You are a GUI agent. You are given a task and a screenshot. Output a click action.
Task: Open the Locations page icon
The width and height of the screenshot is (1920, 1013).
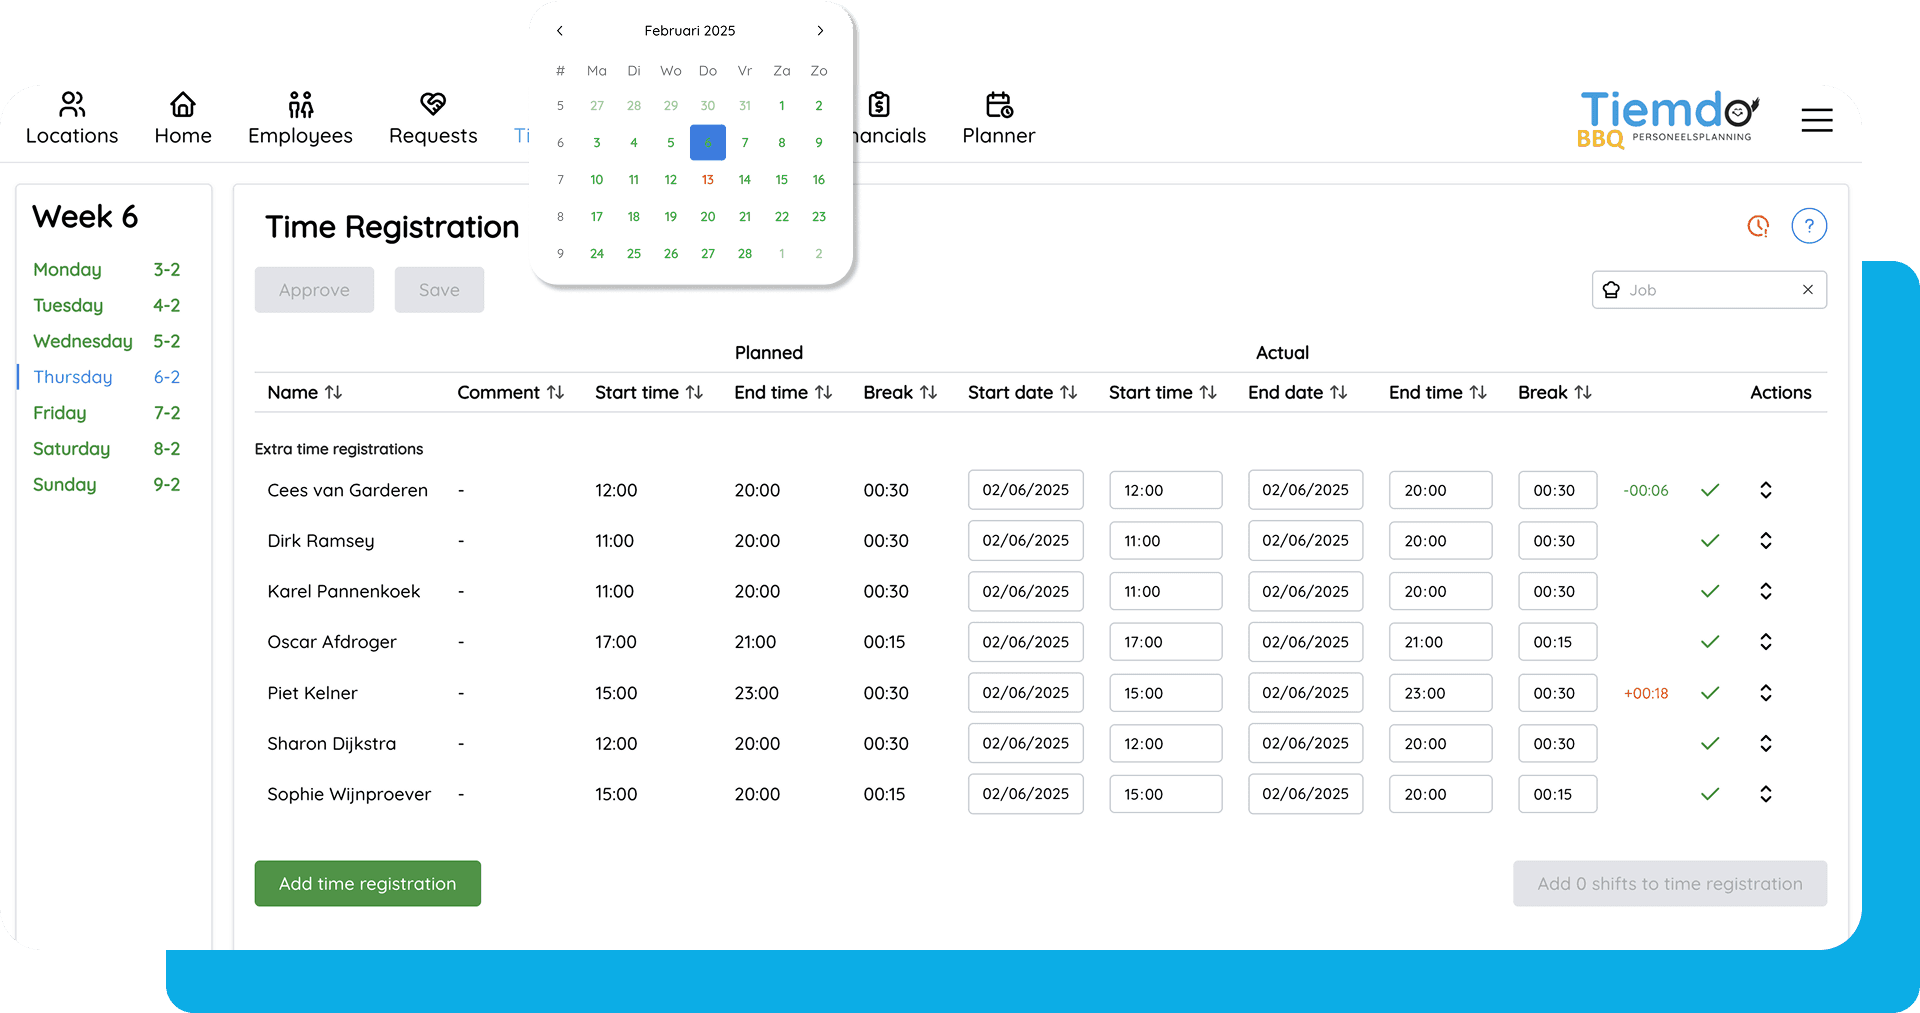click(72, 105)
